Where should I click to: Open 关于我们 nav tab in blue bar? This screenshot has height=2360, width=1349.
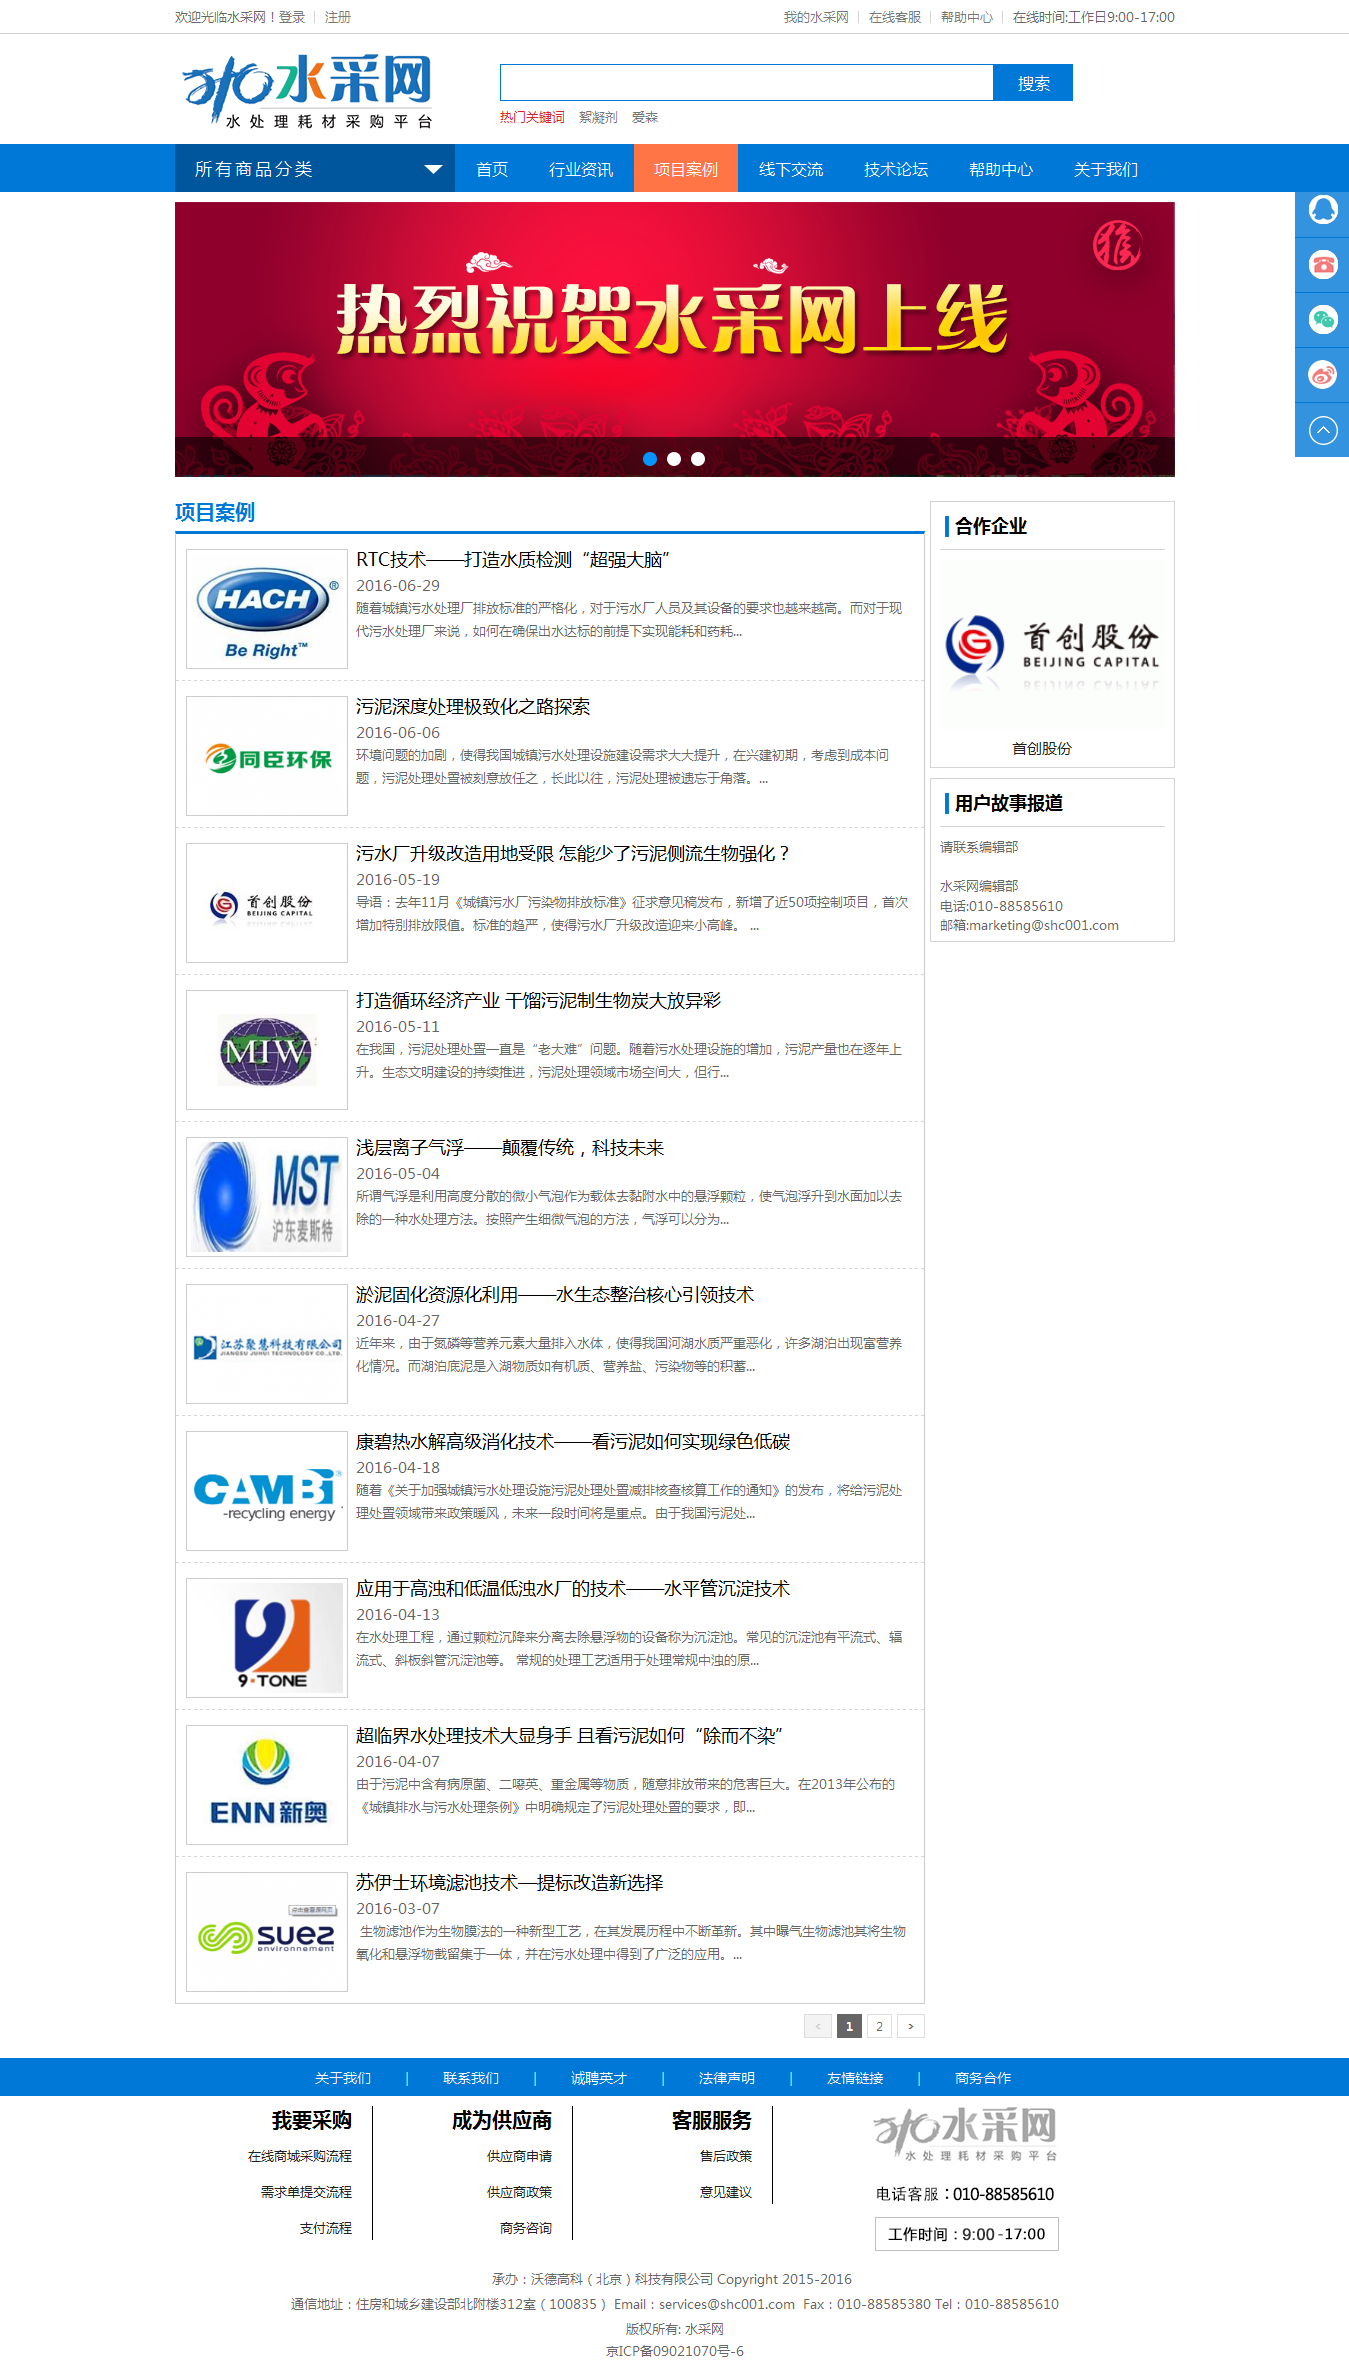point(1106,169)
